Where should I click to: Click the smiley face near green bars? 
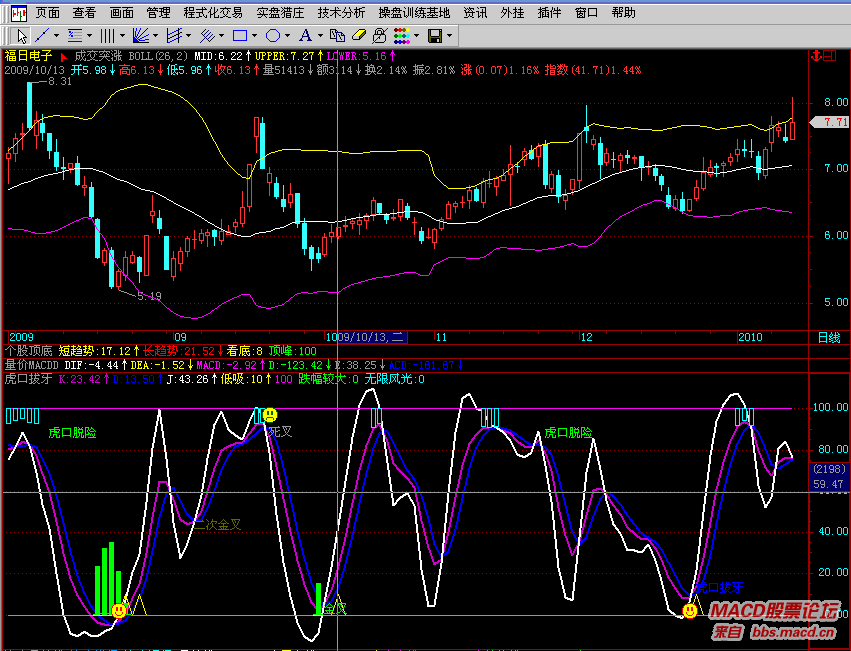[x=119, y=610]
